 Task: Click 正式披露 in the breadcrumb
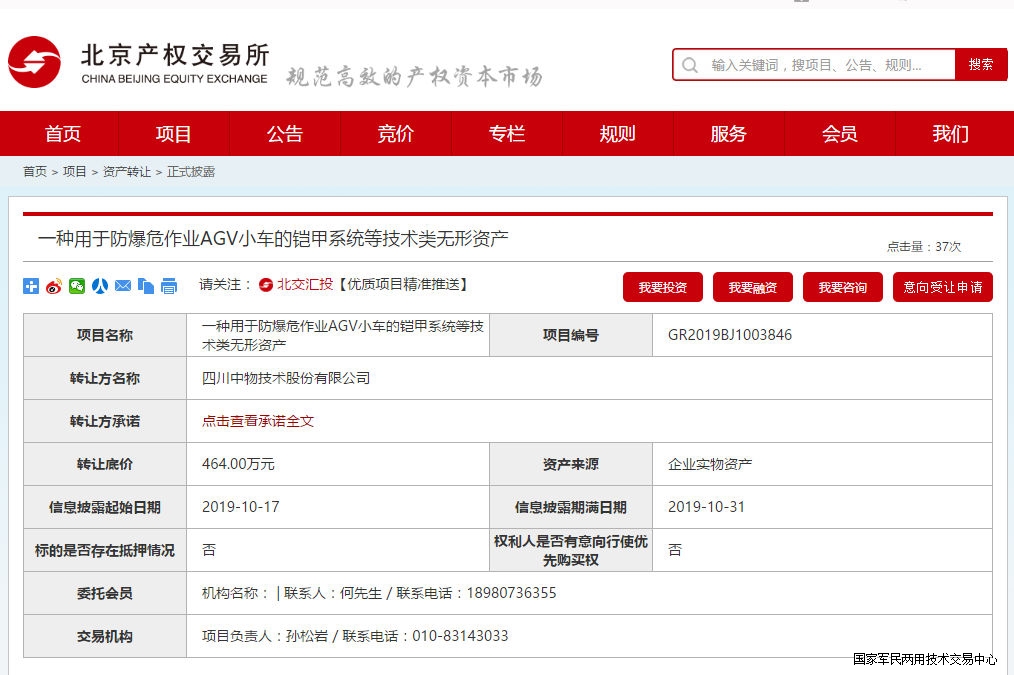pyautogui.click(x=191, y=172)
